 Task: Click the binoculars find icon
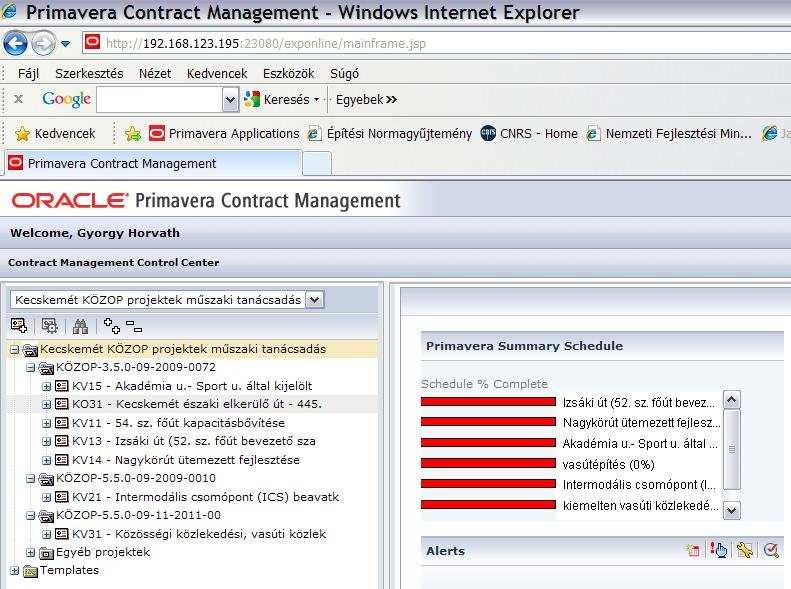(x=80, y=326)
